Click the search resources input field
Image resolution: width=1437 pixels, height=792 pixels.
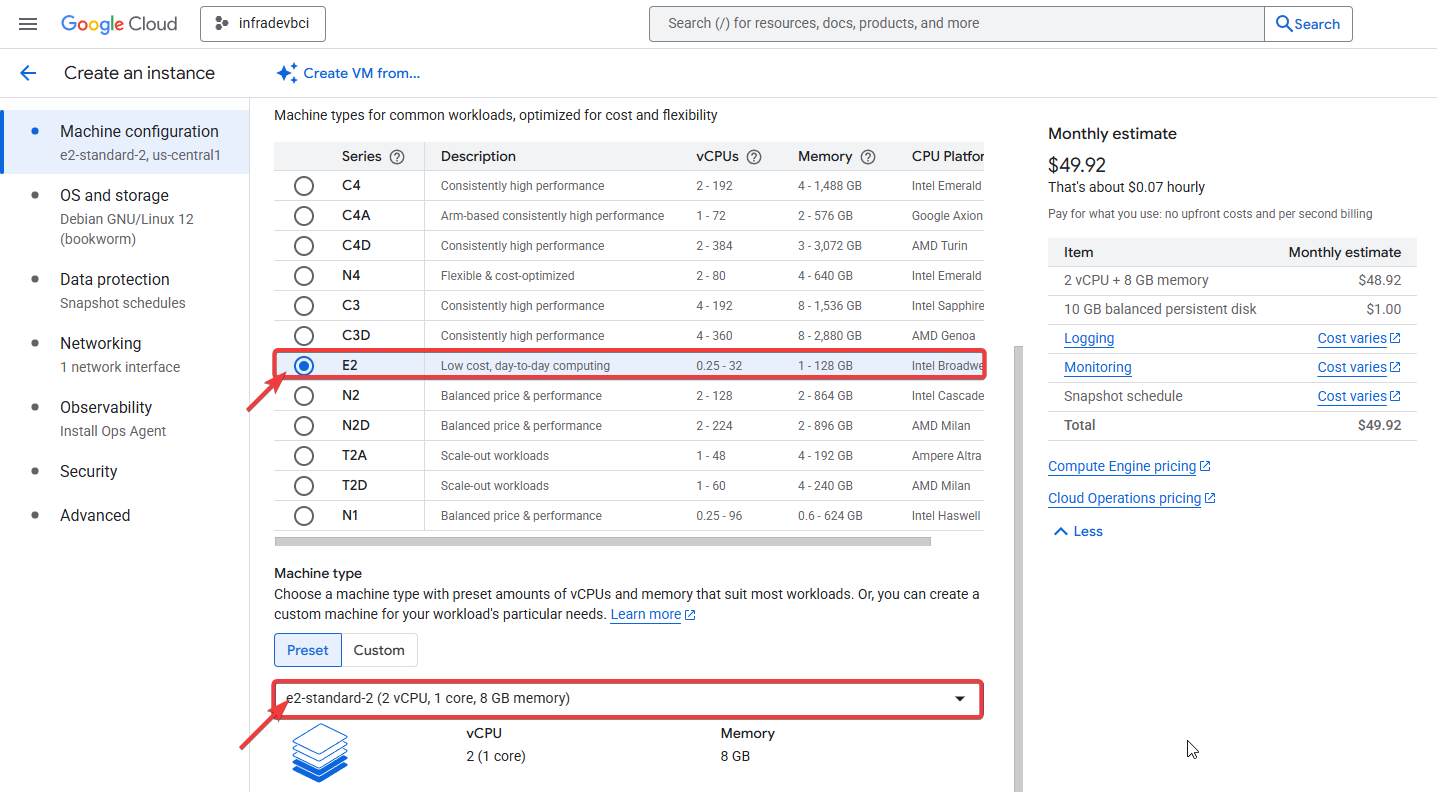pos(956,24)
